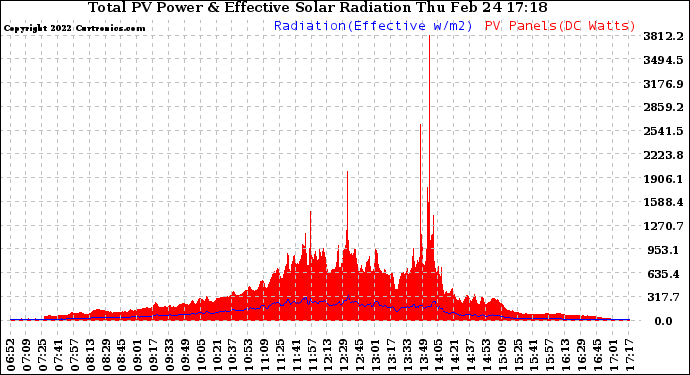Viewport: 690px width, 375px height.
Task: Click the 15:57 time axis label
Action: [x=550, y=355]
